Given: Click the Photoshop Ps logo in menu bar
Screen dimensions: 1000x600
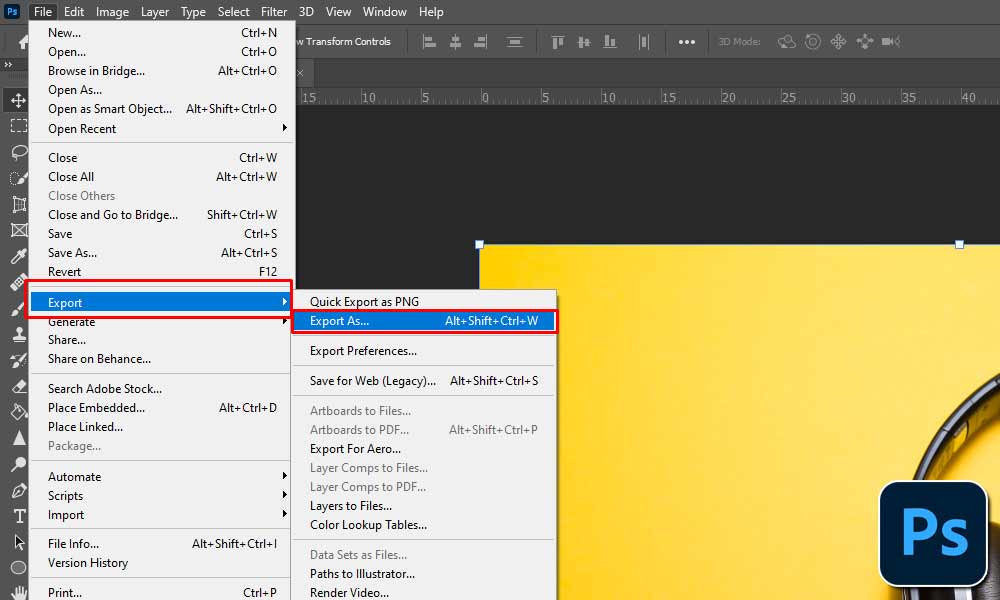Looking at the screenshot, I should coord(12,11).
